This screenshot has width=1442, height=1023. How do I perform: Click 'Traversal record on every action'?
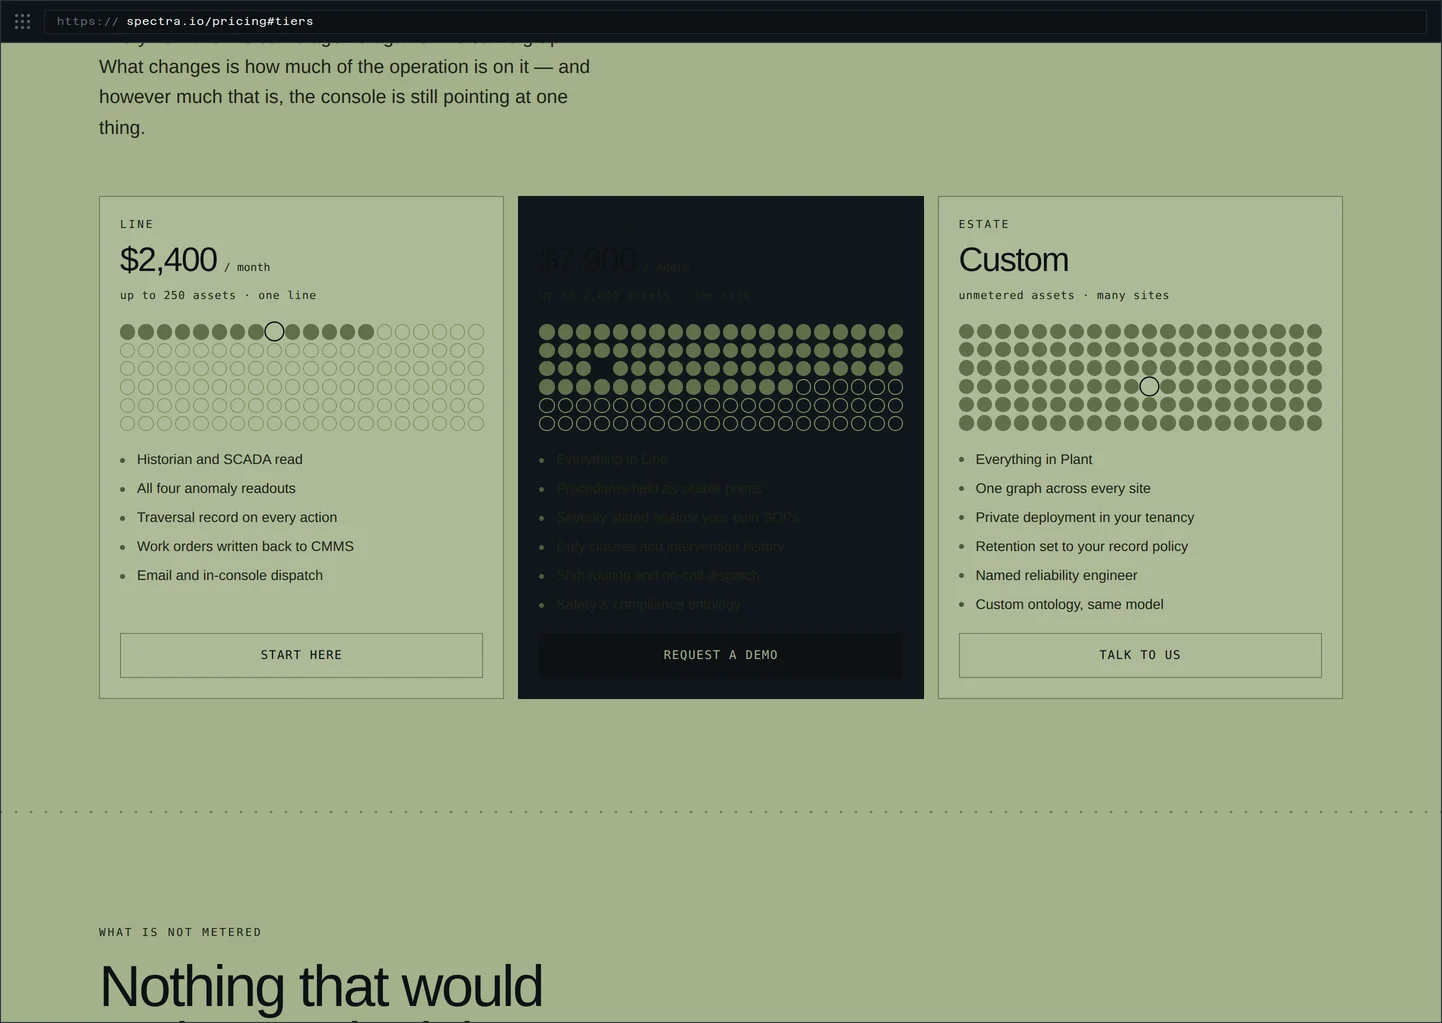click(x=237, y=518)
